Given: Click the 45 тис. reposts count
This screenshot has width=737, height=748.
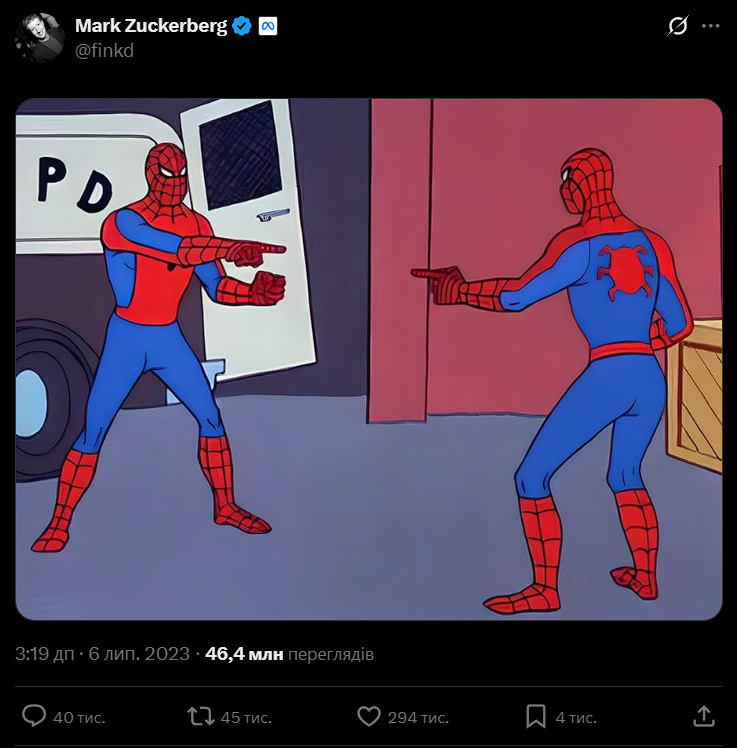Looking at the screenshot, I should pos(245,717).
